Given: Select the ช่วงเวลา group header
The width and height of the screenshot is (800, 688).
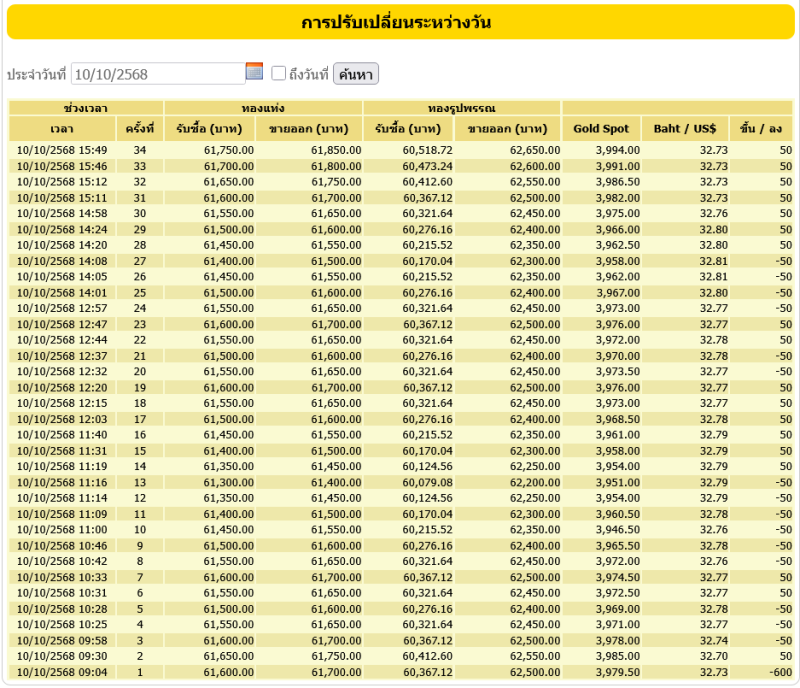Looking at the screenshot, I should [x=85, y=107].
